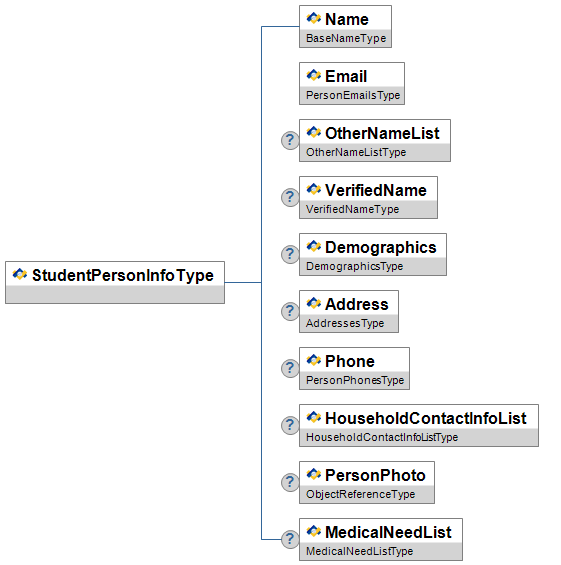
Task: Select the HouseholdContactInfoList element node
Action: [419, 426]
